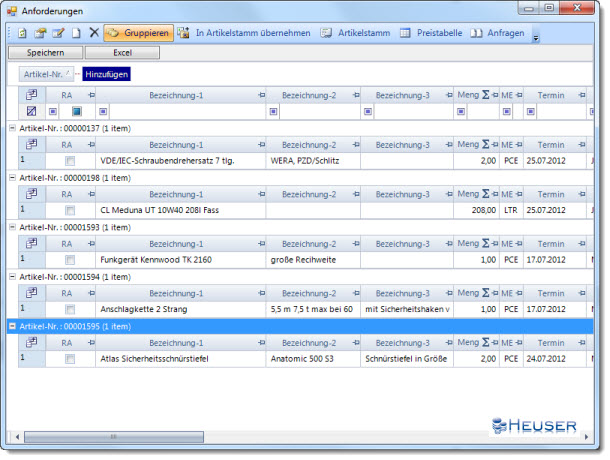Select cell CL Meduna UT 10W40 208l Fass
Screen dimensions: 610x460
pos(181,210)
